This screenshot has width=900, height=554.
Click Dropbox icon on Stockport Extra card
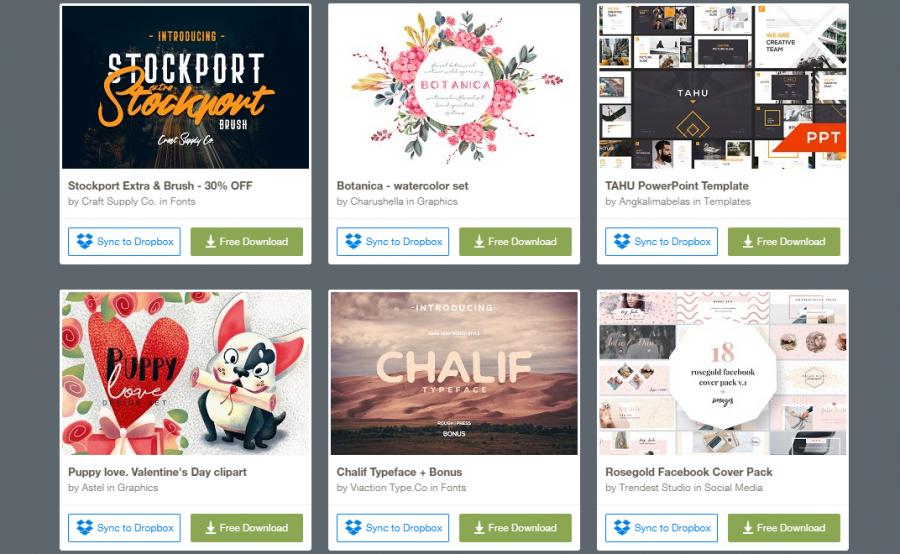click(85, 242)
